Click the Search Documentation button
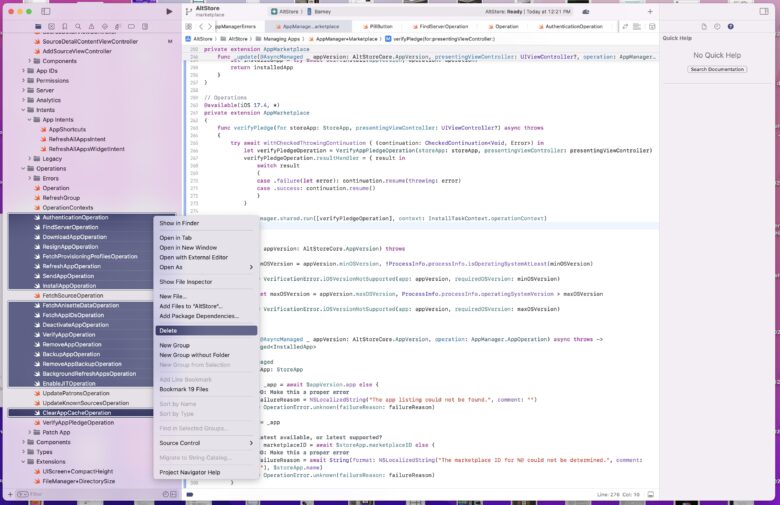 pyautogui.click(x=717, y=69)
